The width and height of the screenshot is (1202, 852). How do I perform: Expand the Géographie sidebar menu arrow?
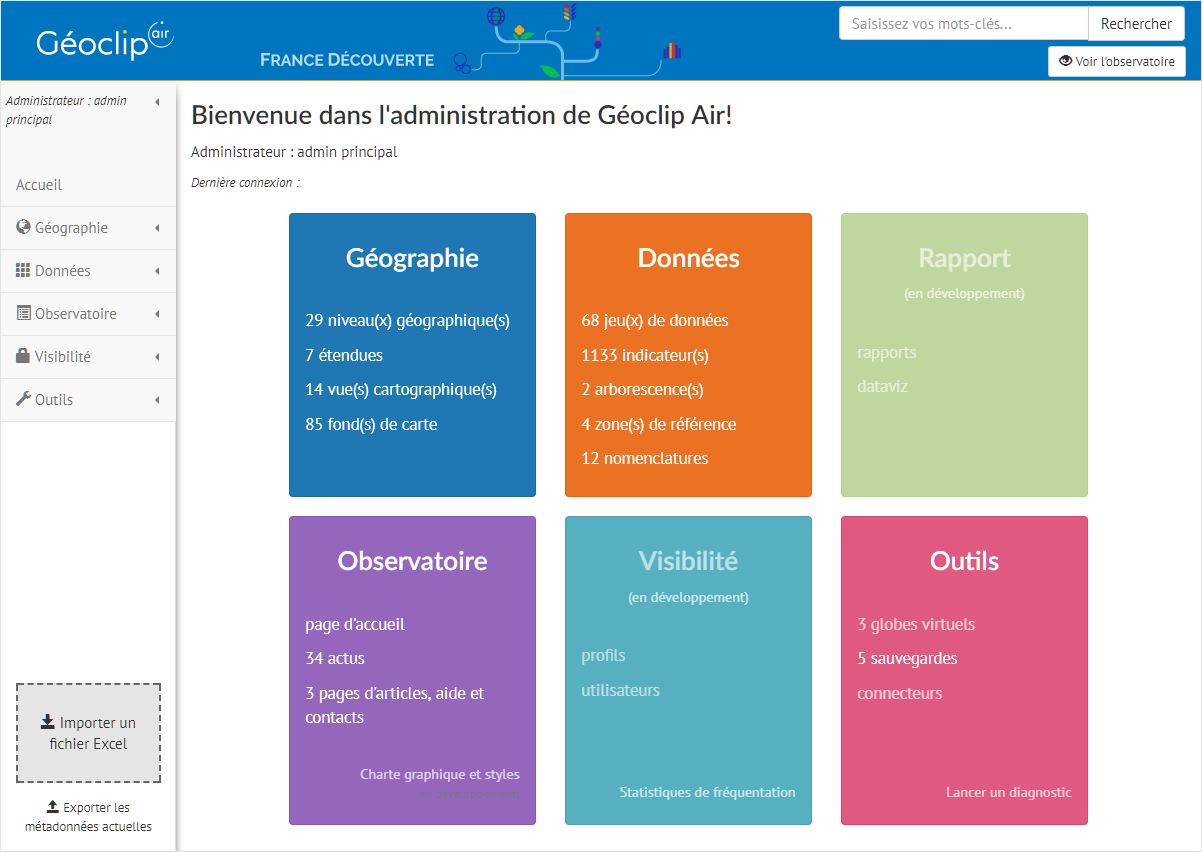(158, 228)
